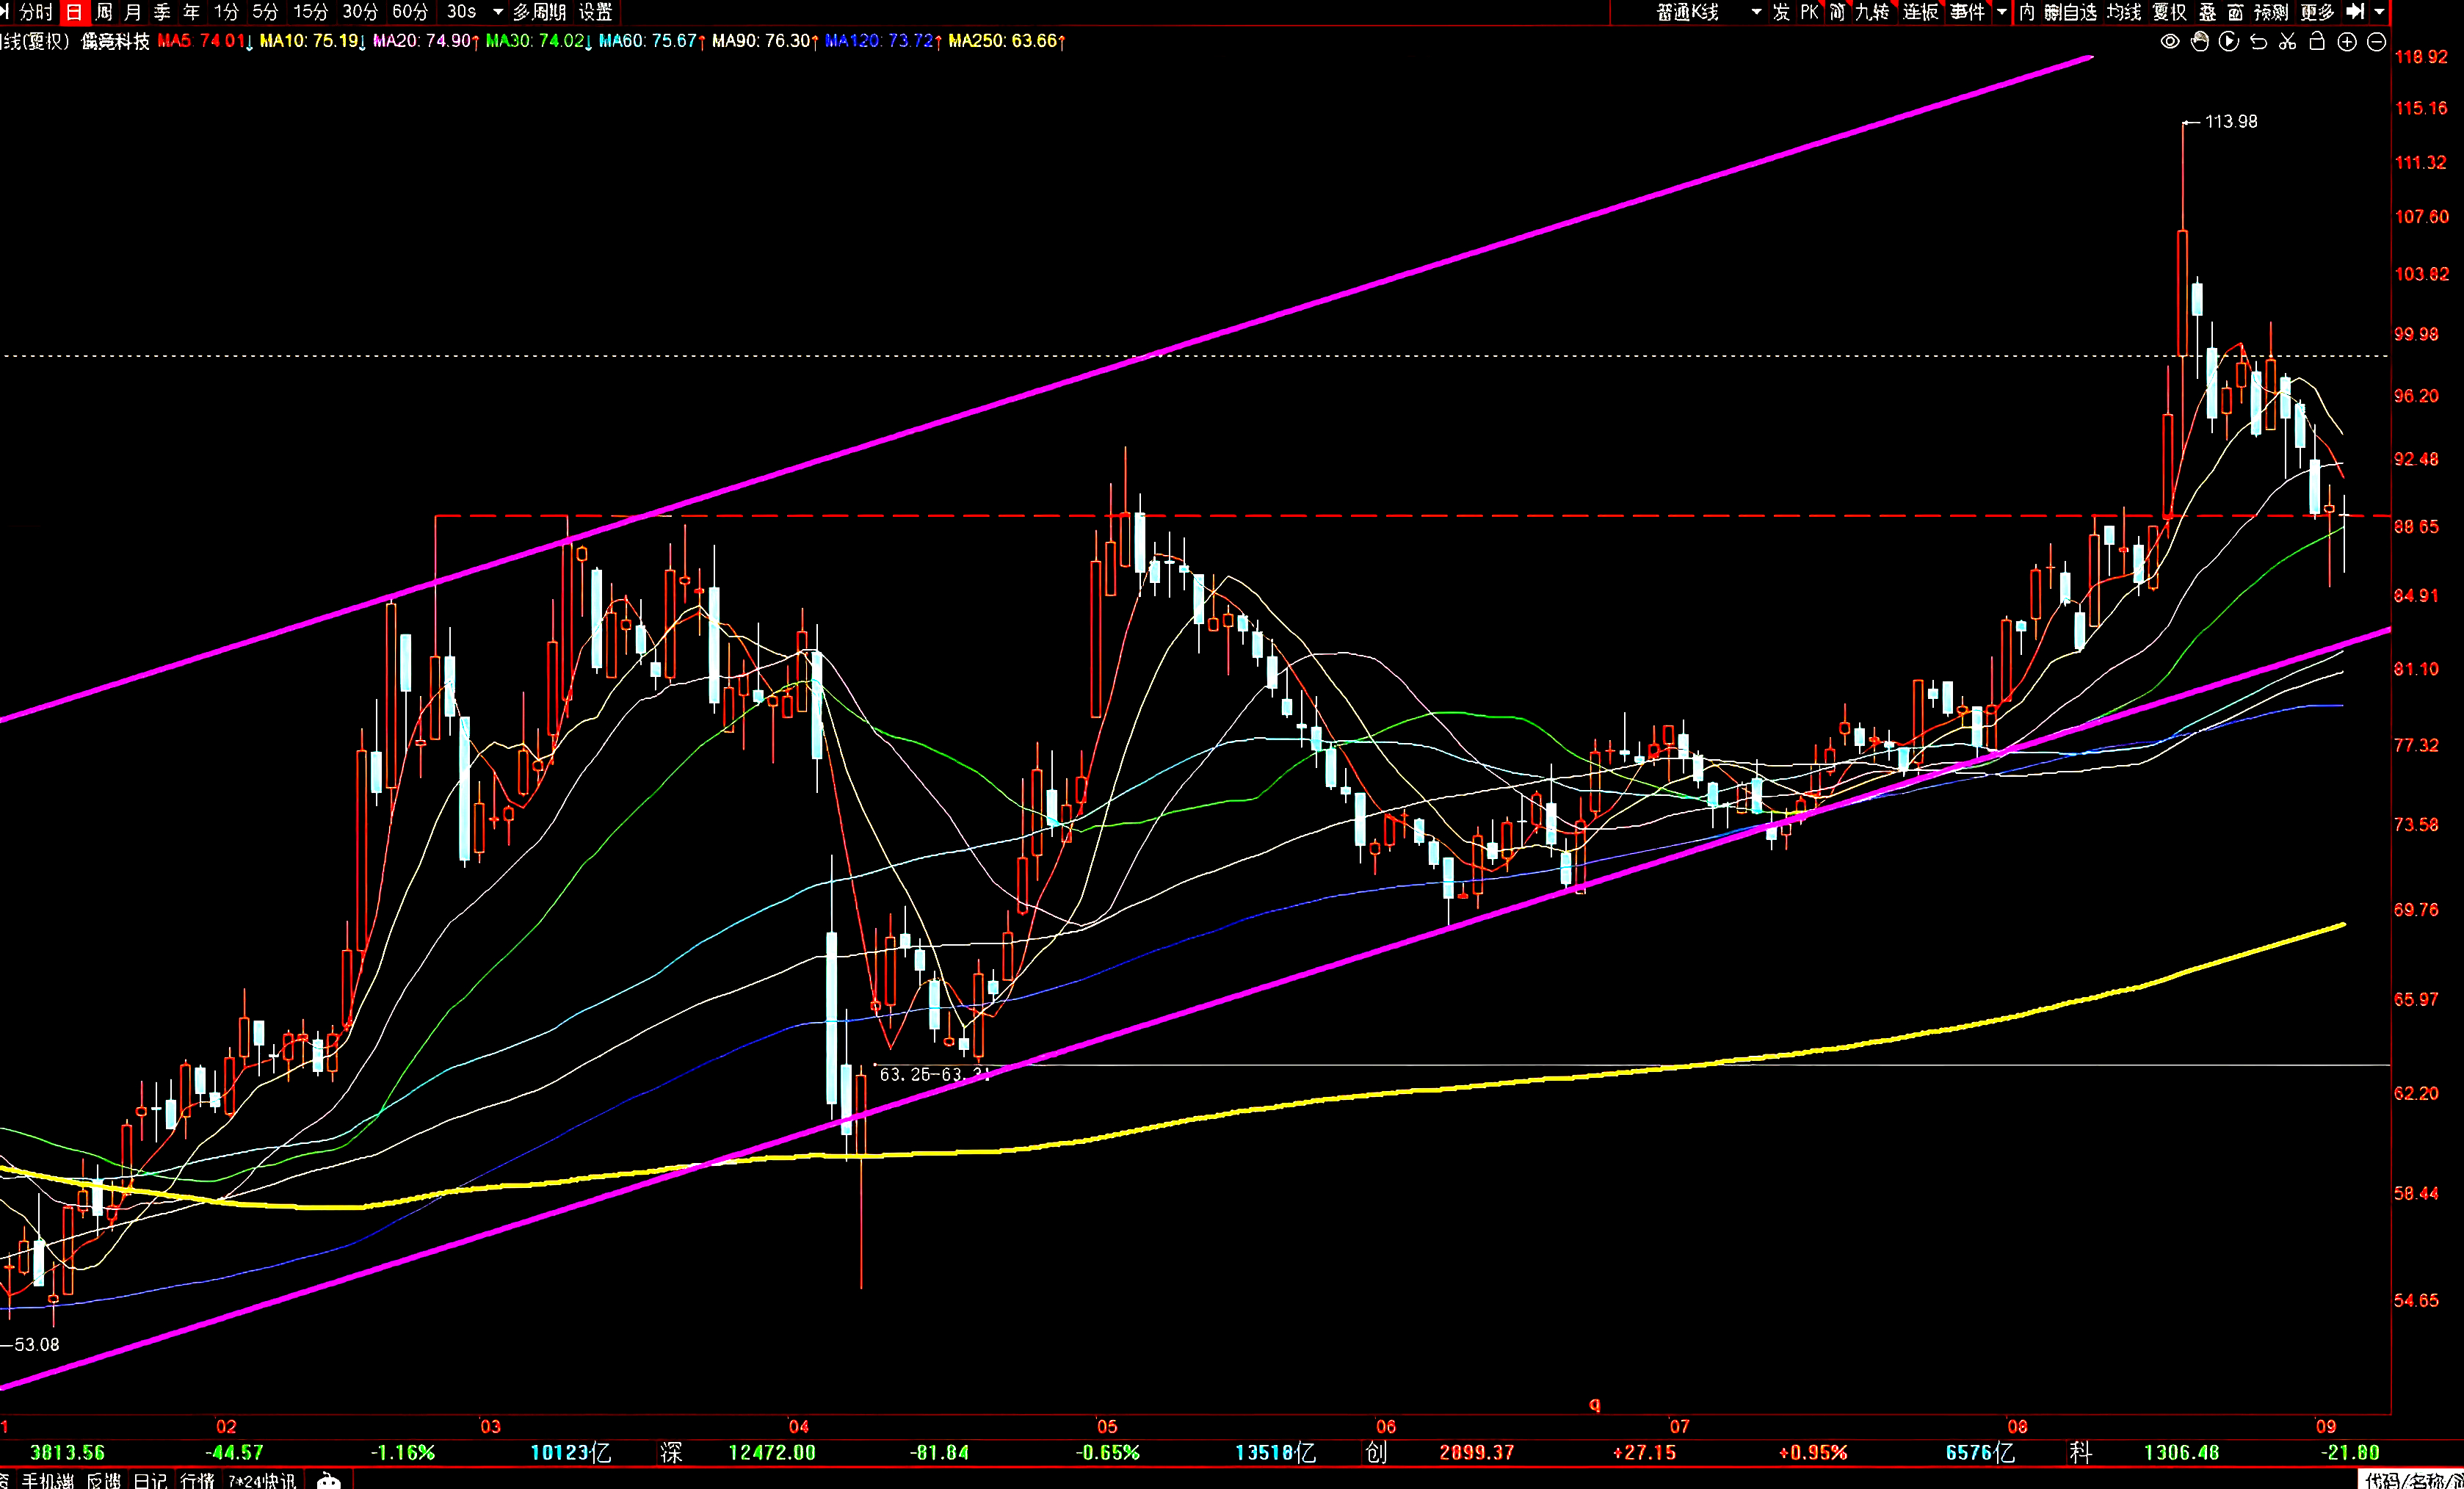This screenshot has height=1489, width=2464.
Task: Switch to the 60分 period tab
Action: (x=409, y=12)
